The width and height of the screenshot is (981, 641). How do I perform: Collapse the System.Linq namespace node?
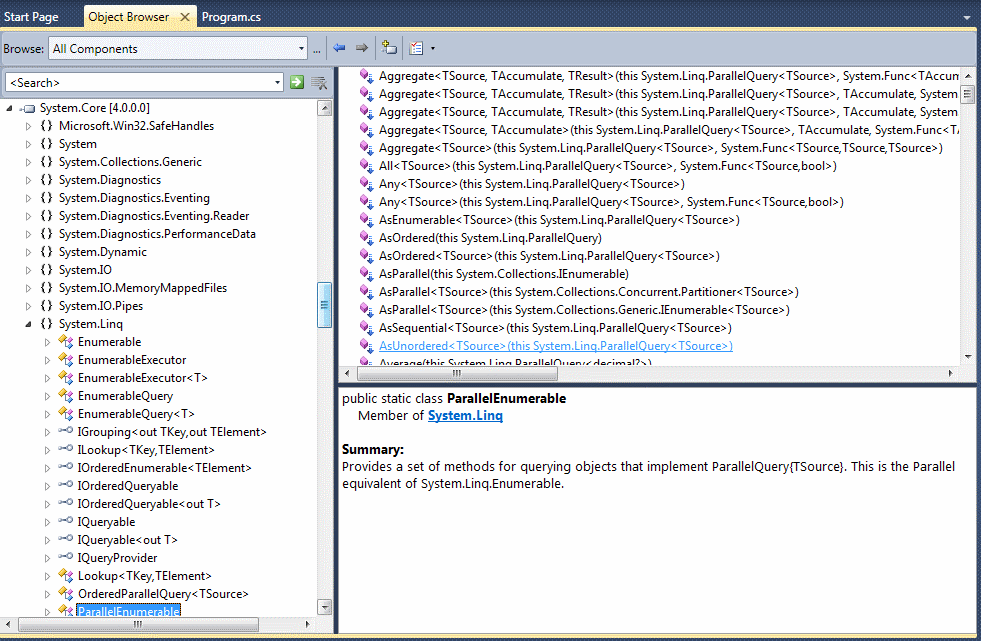(29, 324)
